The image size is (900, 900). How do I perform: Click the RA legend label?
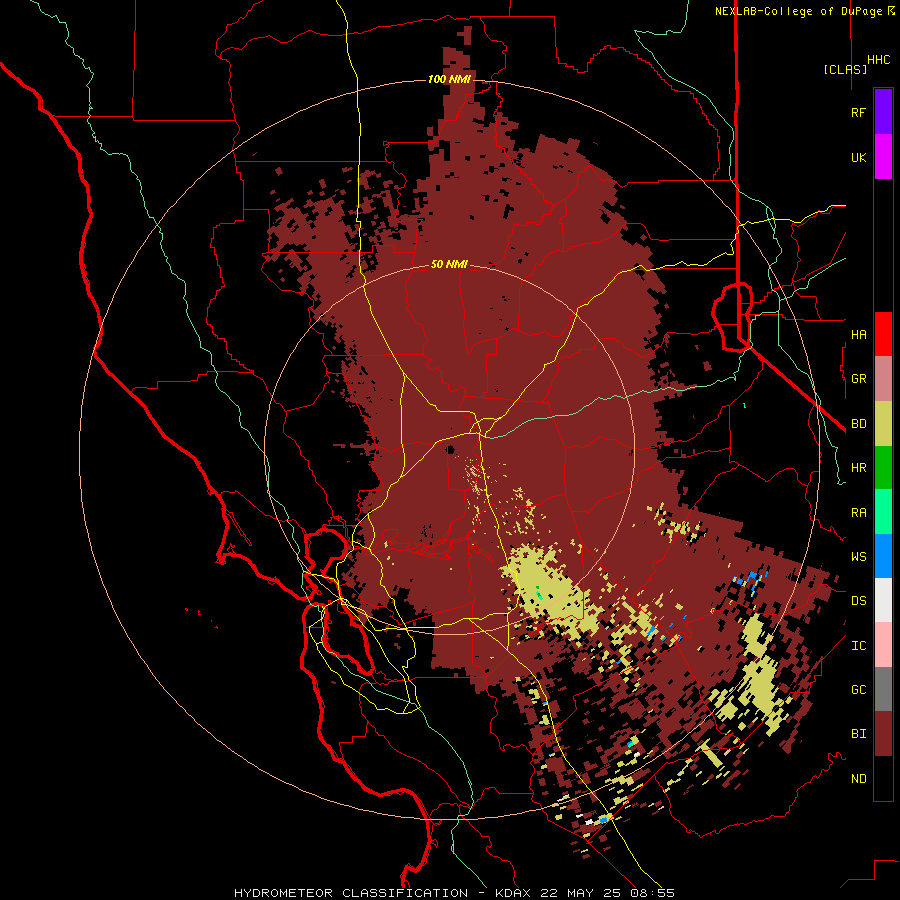[x=858, y=513]
